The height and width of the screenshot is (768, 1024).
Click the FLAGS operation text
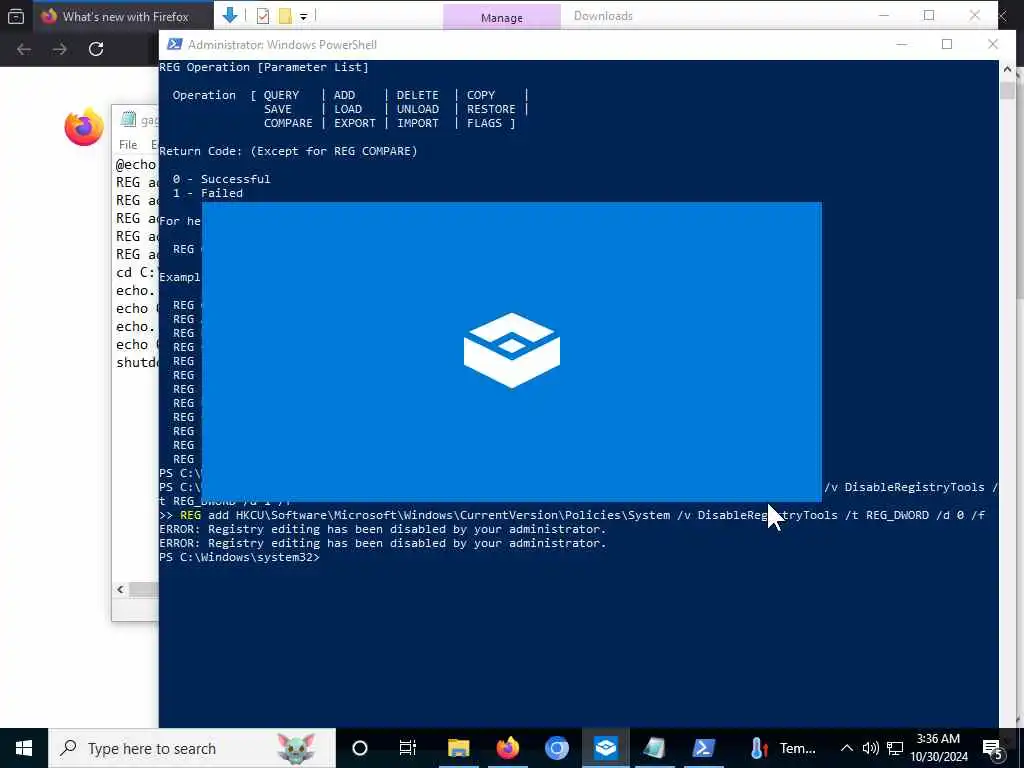484,123
